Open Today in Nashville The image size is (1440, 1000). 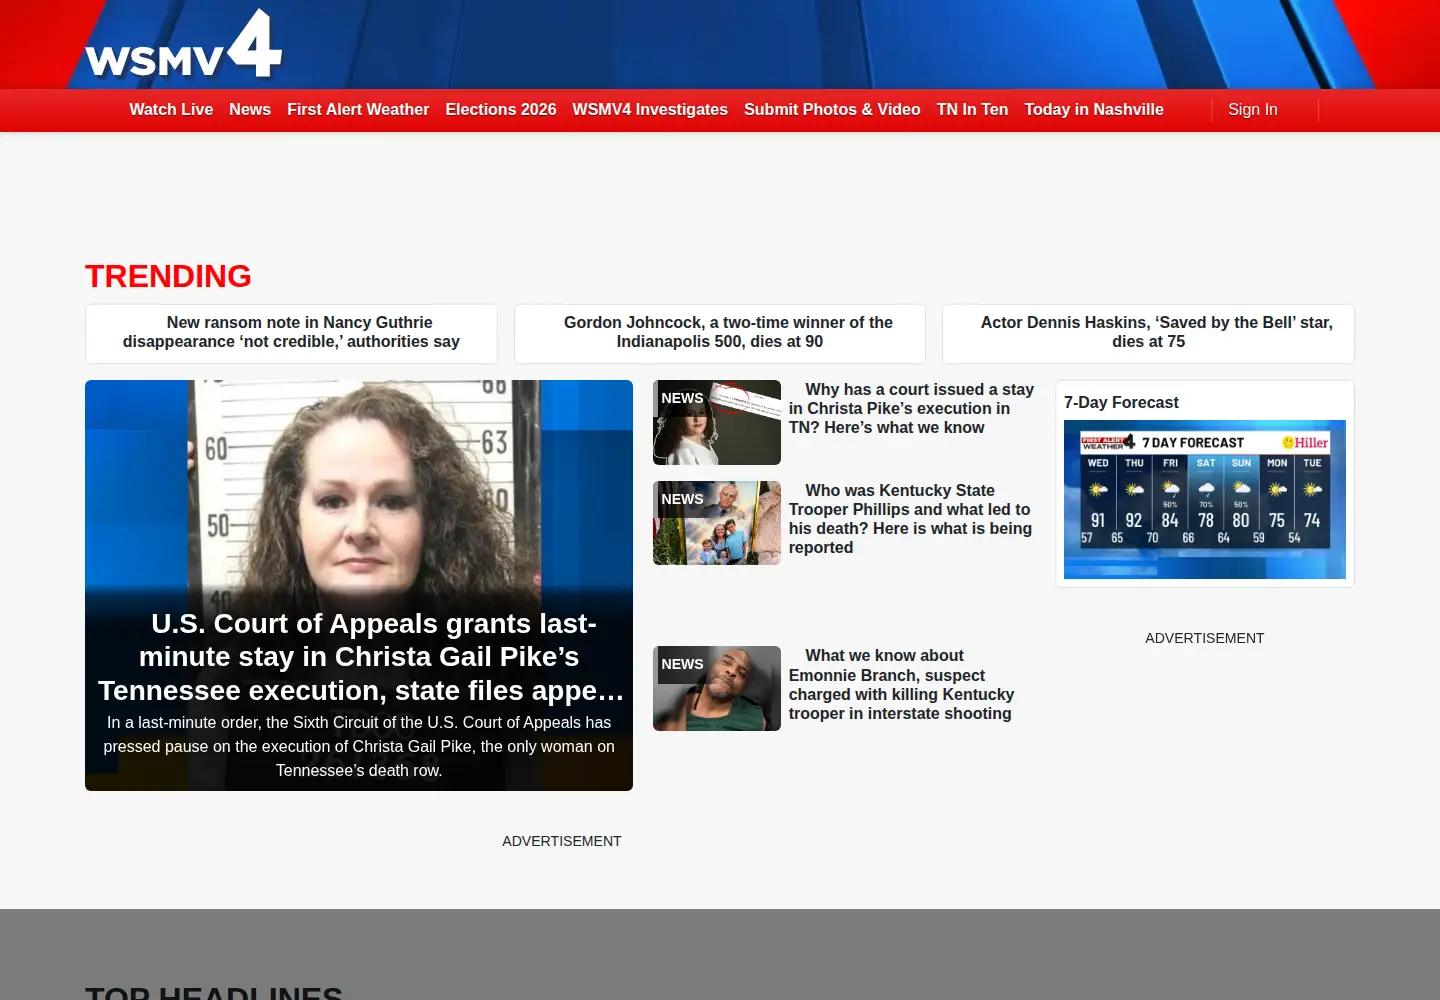(1094, 110)
